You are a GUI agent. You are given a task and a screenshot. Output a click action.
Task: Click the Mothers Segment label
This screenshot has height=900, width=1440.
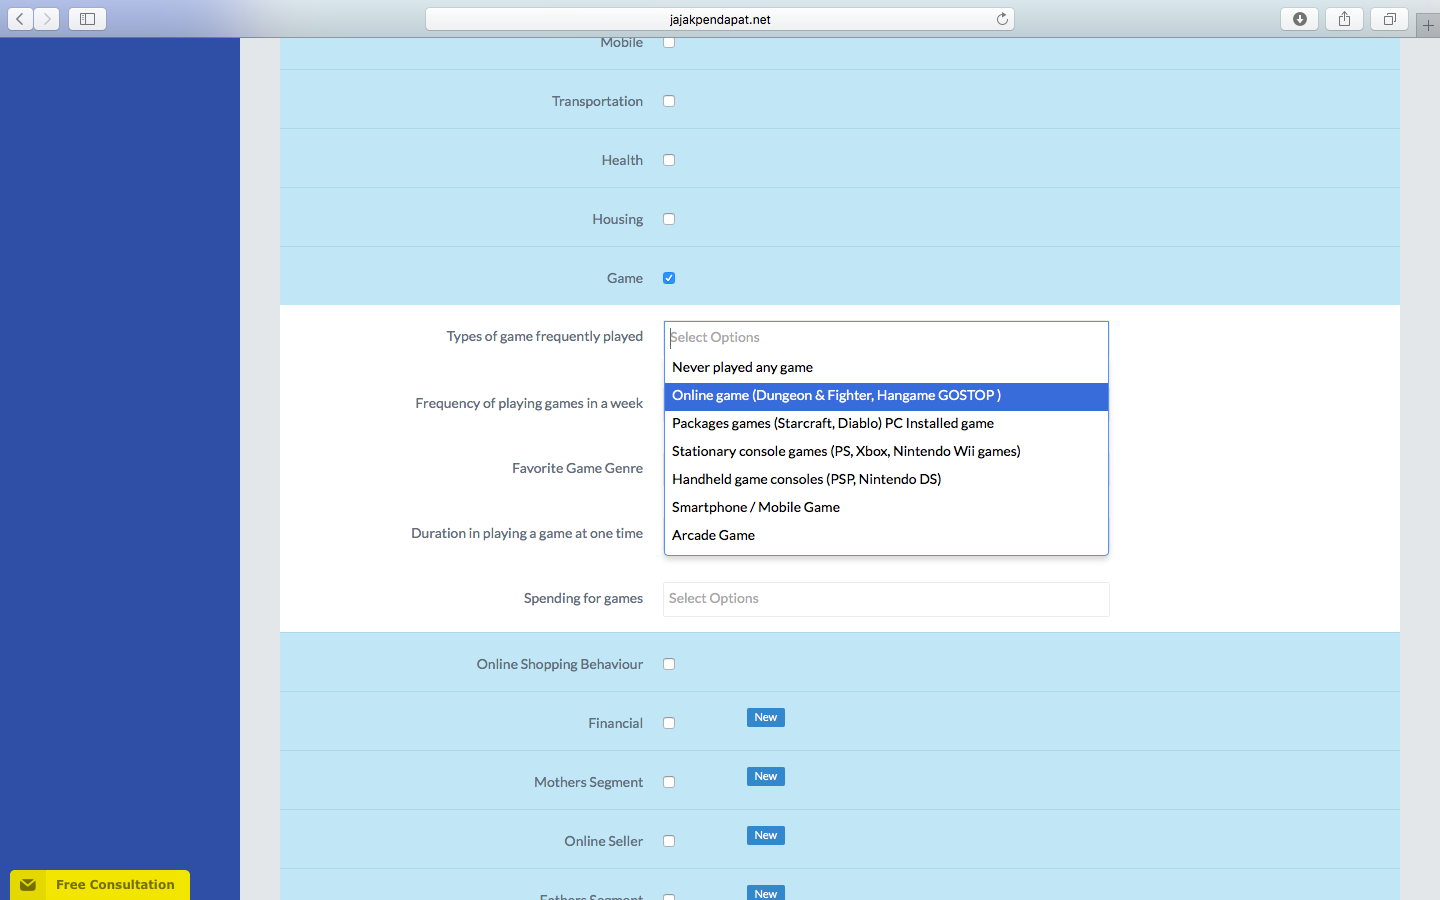point(588,783)
